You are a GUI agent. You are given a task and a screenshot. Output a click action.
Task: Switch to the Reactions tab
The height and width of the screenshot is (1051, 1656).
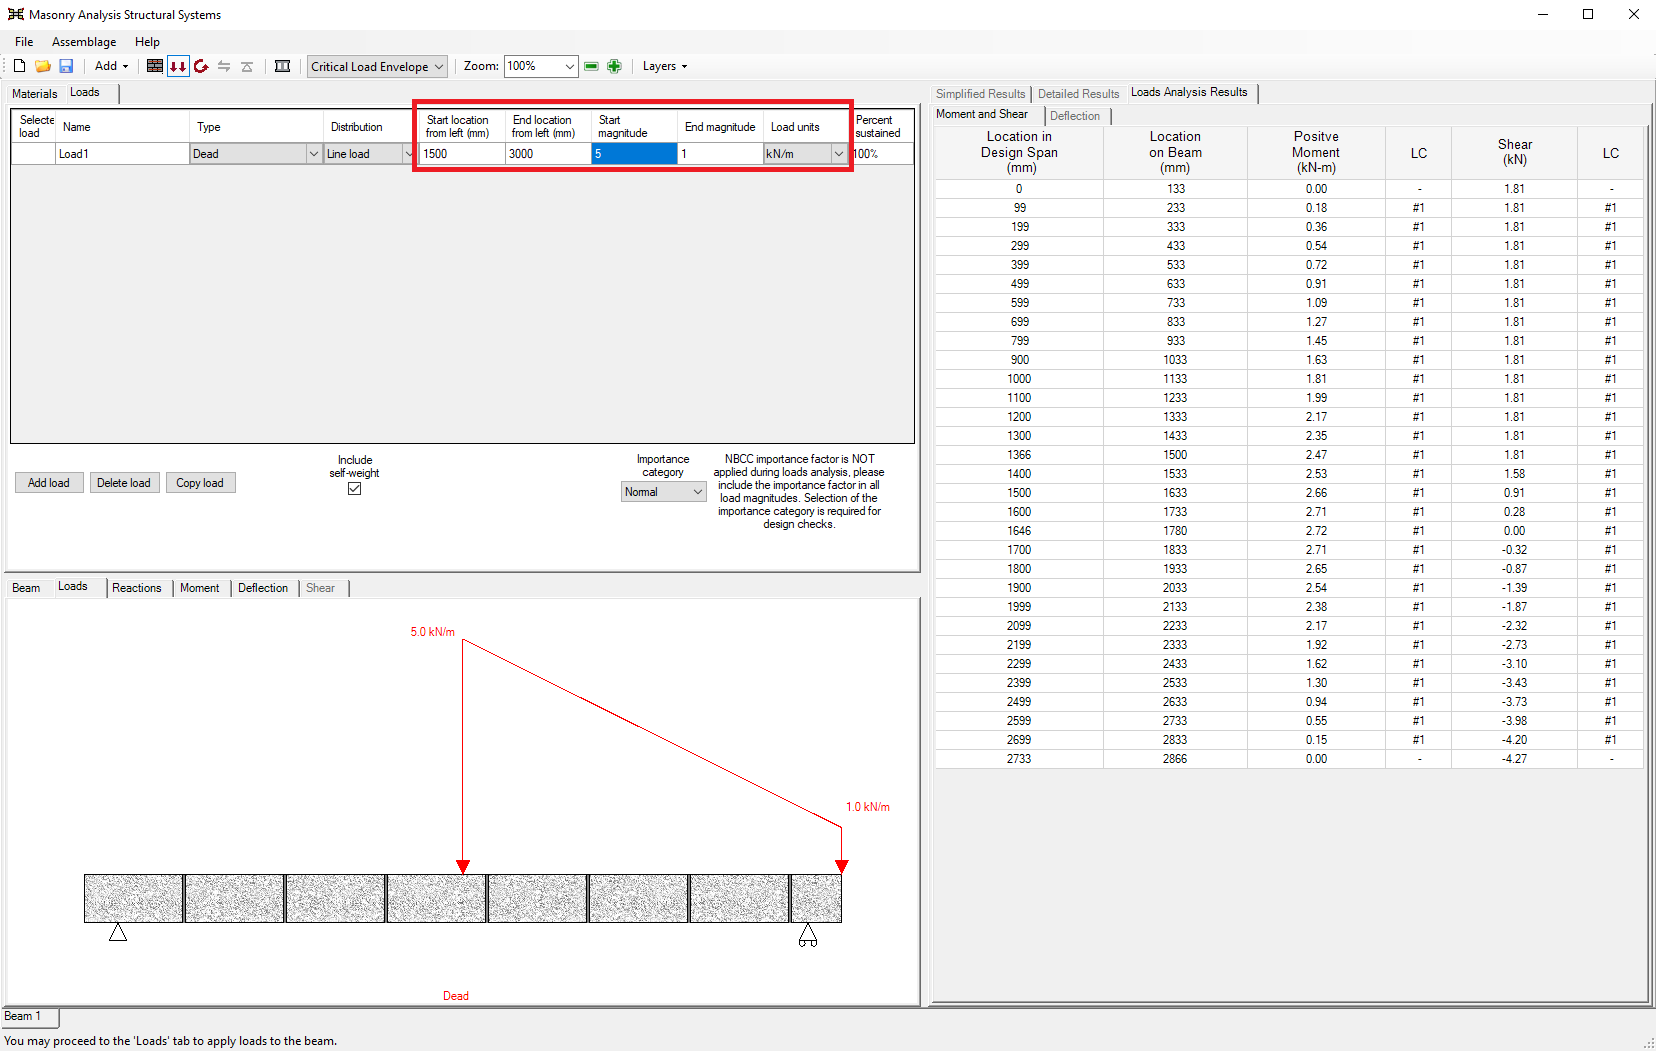(x=136, y=588)
